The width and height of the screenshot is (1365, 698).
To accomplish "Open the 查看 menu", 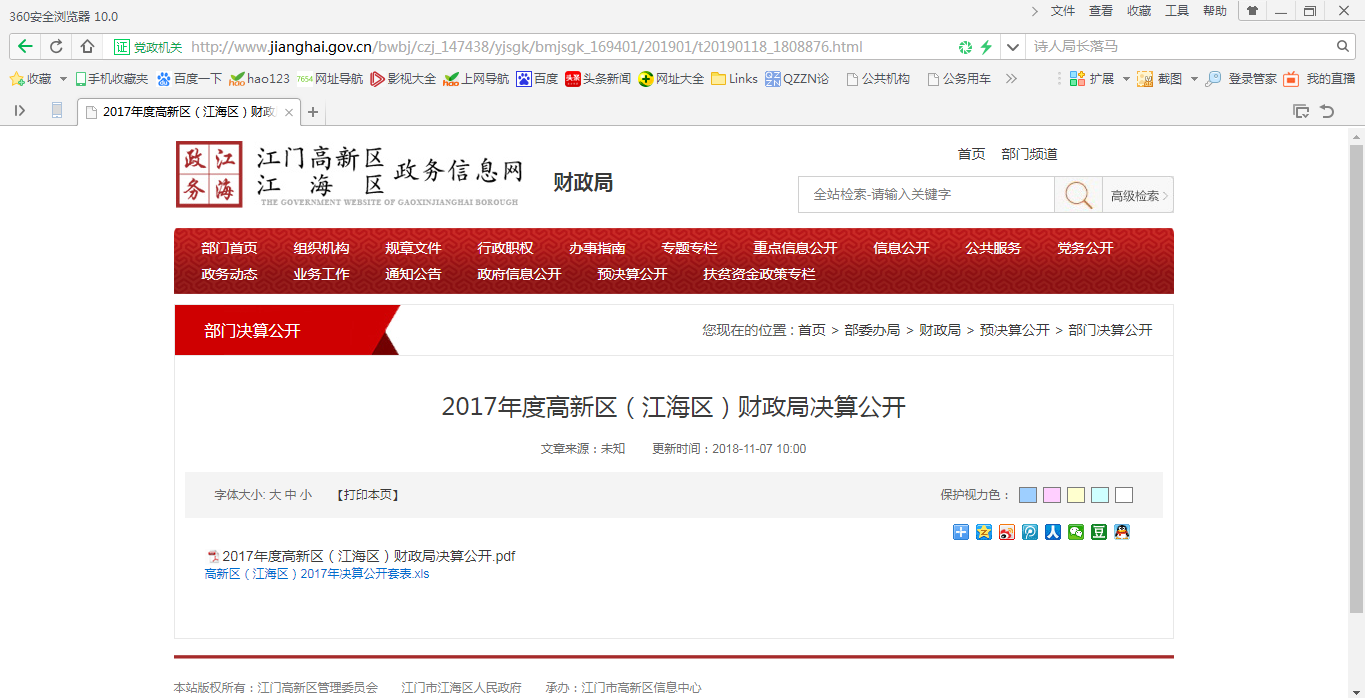I will [1101, 11].
